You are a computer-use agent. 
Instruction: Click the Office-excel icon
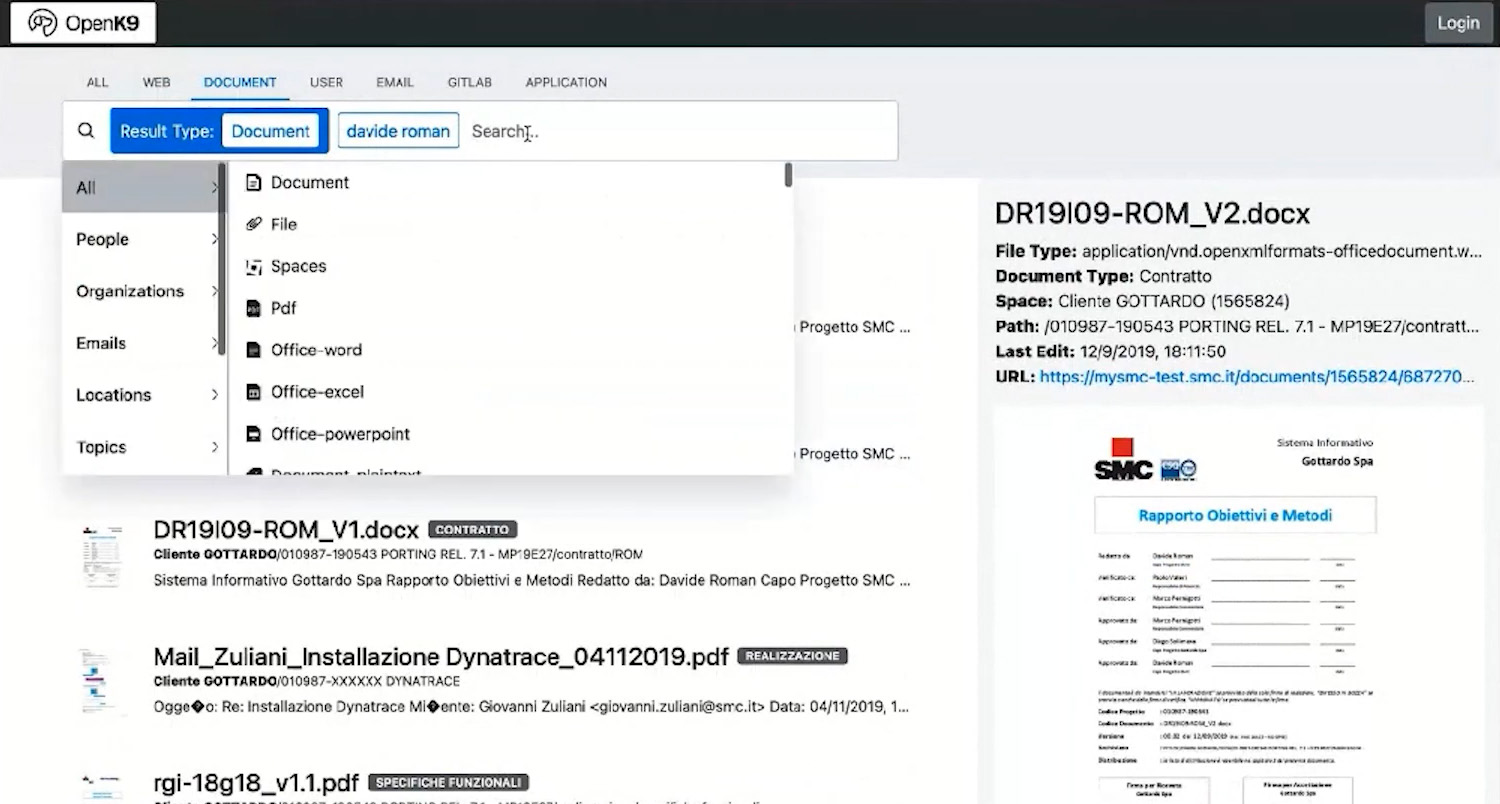(254, 392)
